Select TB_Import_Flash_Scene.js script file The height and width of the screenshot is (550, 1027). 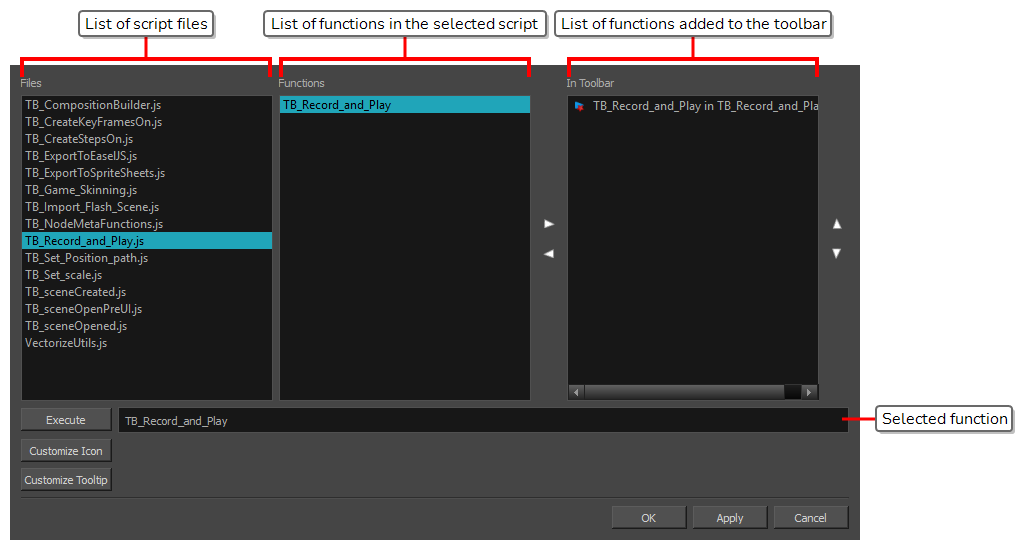[147, 207]
